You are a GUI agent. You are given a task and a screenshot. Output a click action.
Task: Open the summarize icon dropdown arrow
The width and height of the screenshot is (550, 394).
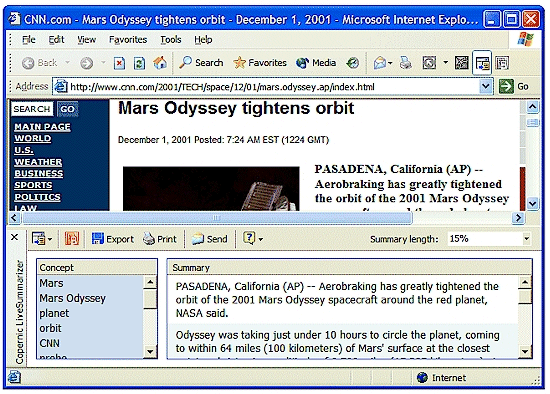[x=50, y=240]
